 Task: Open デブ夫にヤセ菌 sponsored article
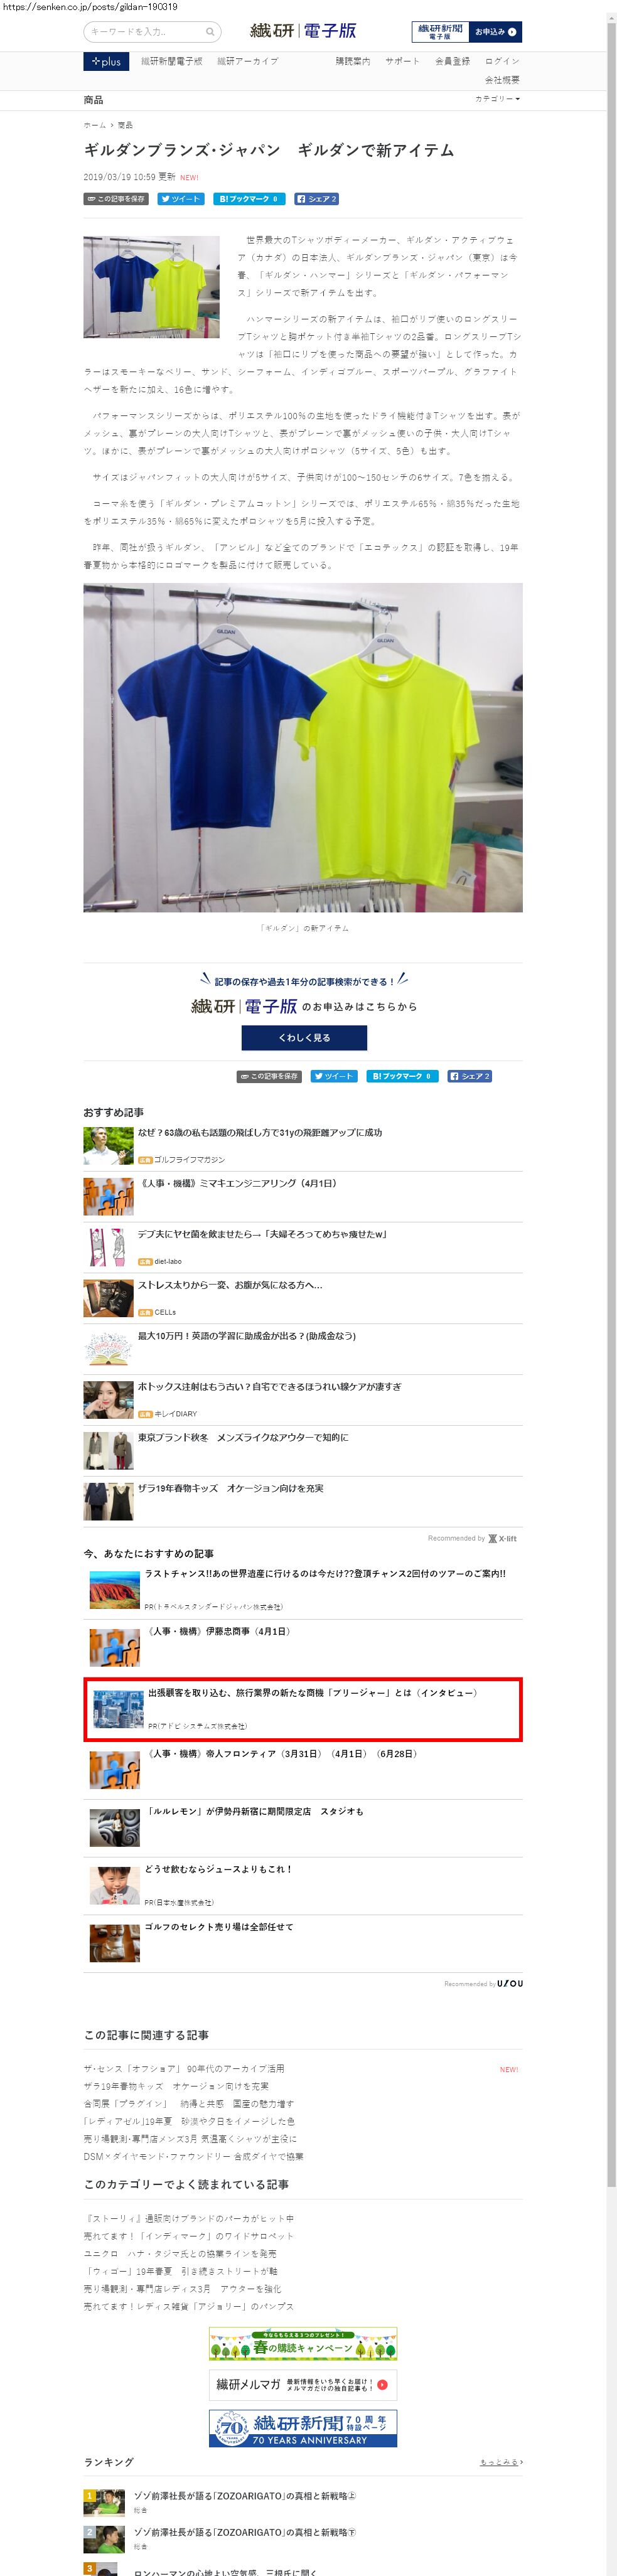262,1234
